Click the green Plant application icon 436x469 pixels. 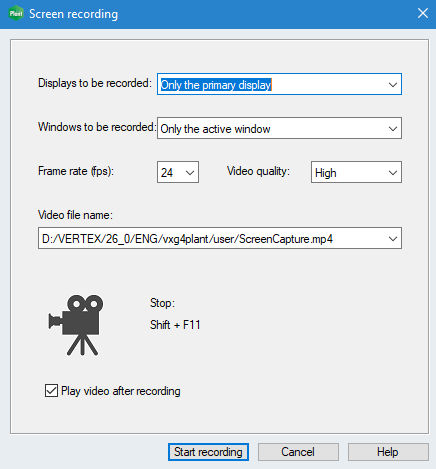(16, 14)
